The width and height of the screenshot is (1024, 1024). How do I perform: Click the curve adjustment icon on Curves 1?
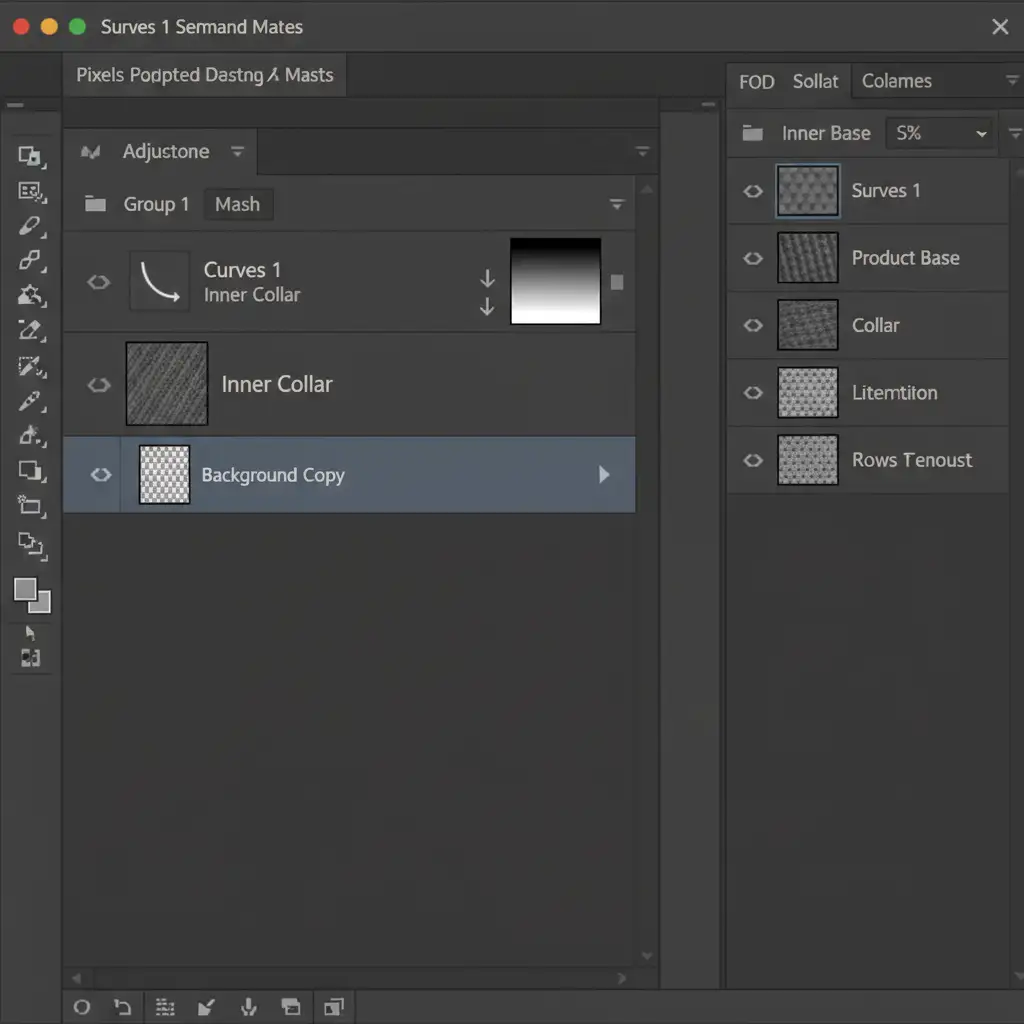(x=159, y=281)
